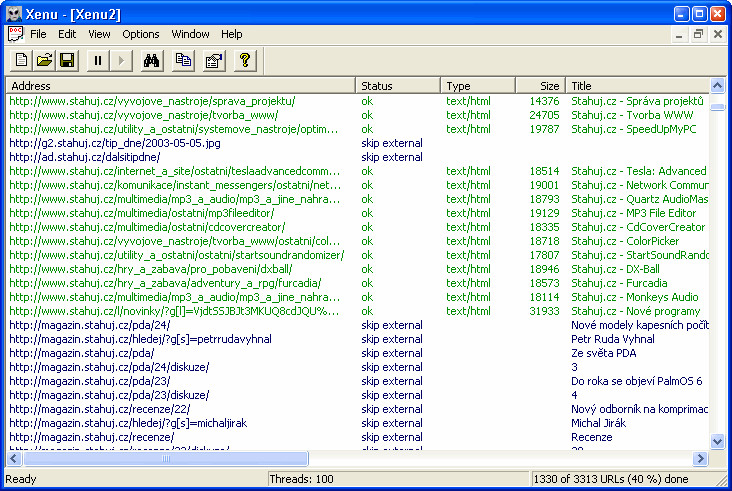
Task: Click the size value 14376
Action: 544,101
